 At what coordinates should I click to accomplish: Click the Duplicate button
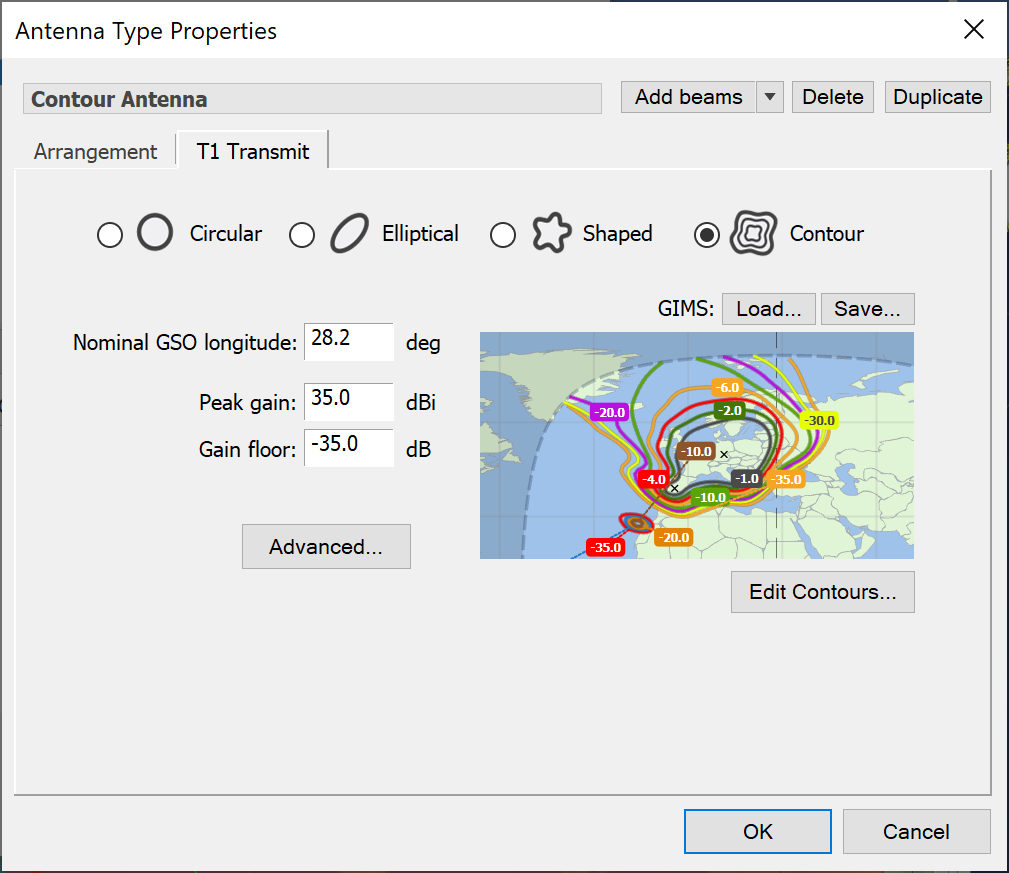pyautogui.click(x=938, y=97)
